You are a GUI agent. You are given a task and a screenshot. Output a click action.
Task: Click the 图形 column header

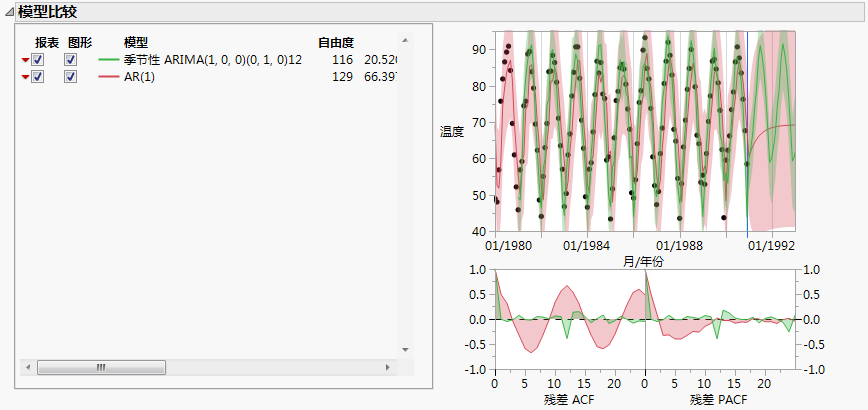point(80,42)
